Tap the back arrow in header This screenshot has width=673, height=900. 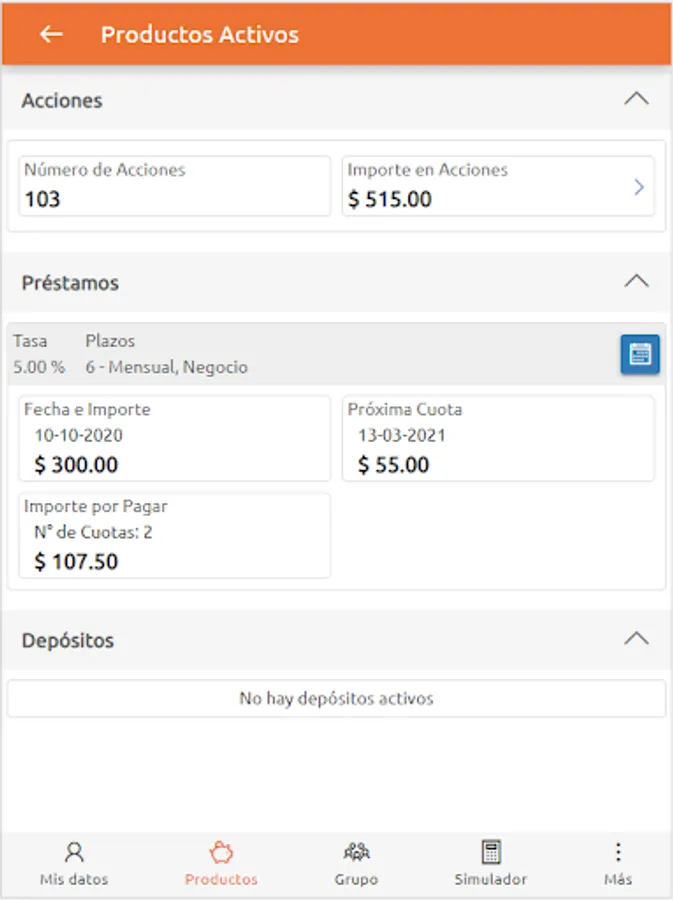tap(50, 34)
